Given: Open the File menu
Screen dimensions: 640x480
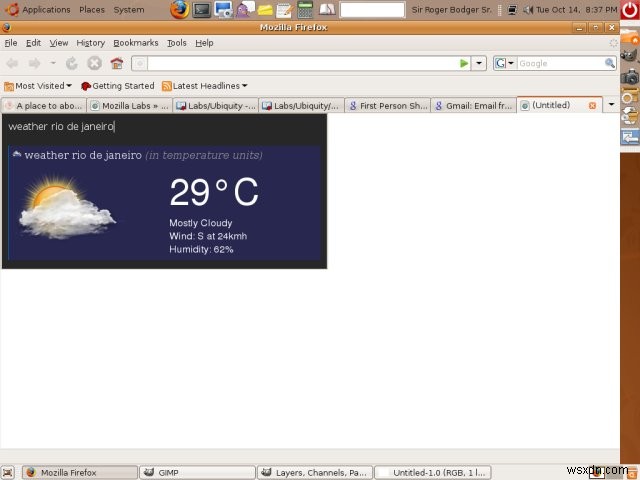Looking at the screenshot, I should [11, 43].
